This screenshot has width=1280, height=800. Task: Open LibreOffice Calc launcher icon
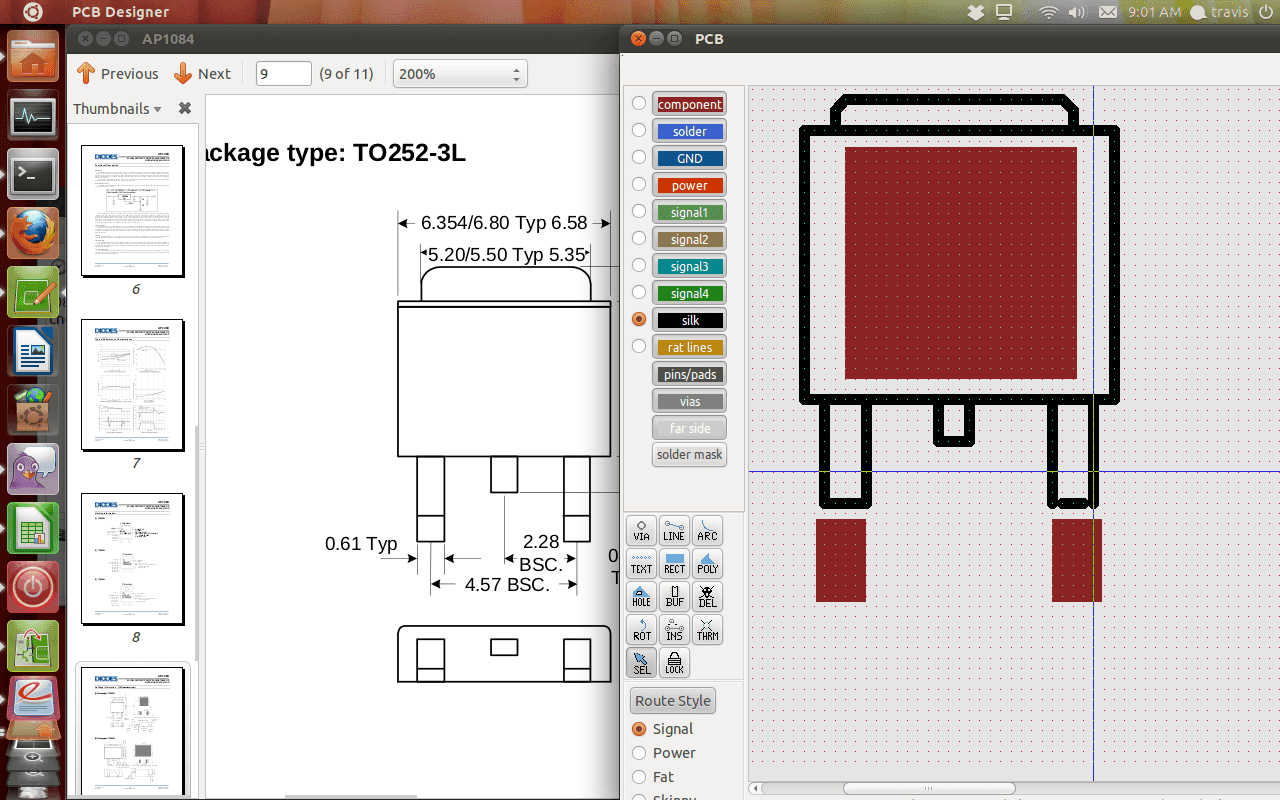point(33,528)
